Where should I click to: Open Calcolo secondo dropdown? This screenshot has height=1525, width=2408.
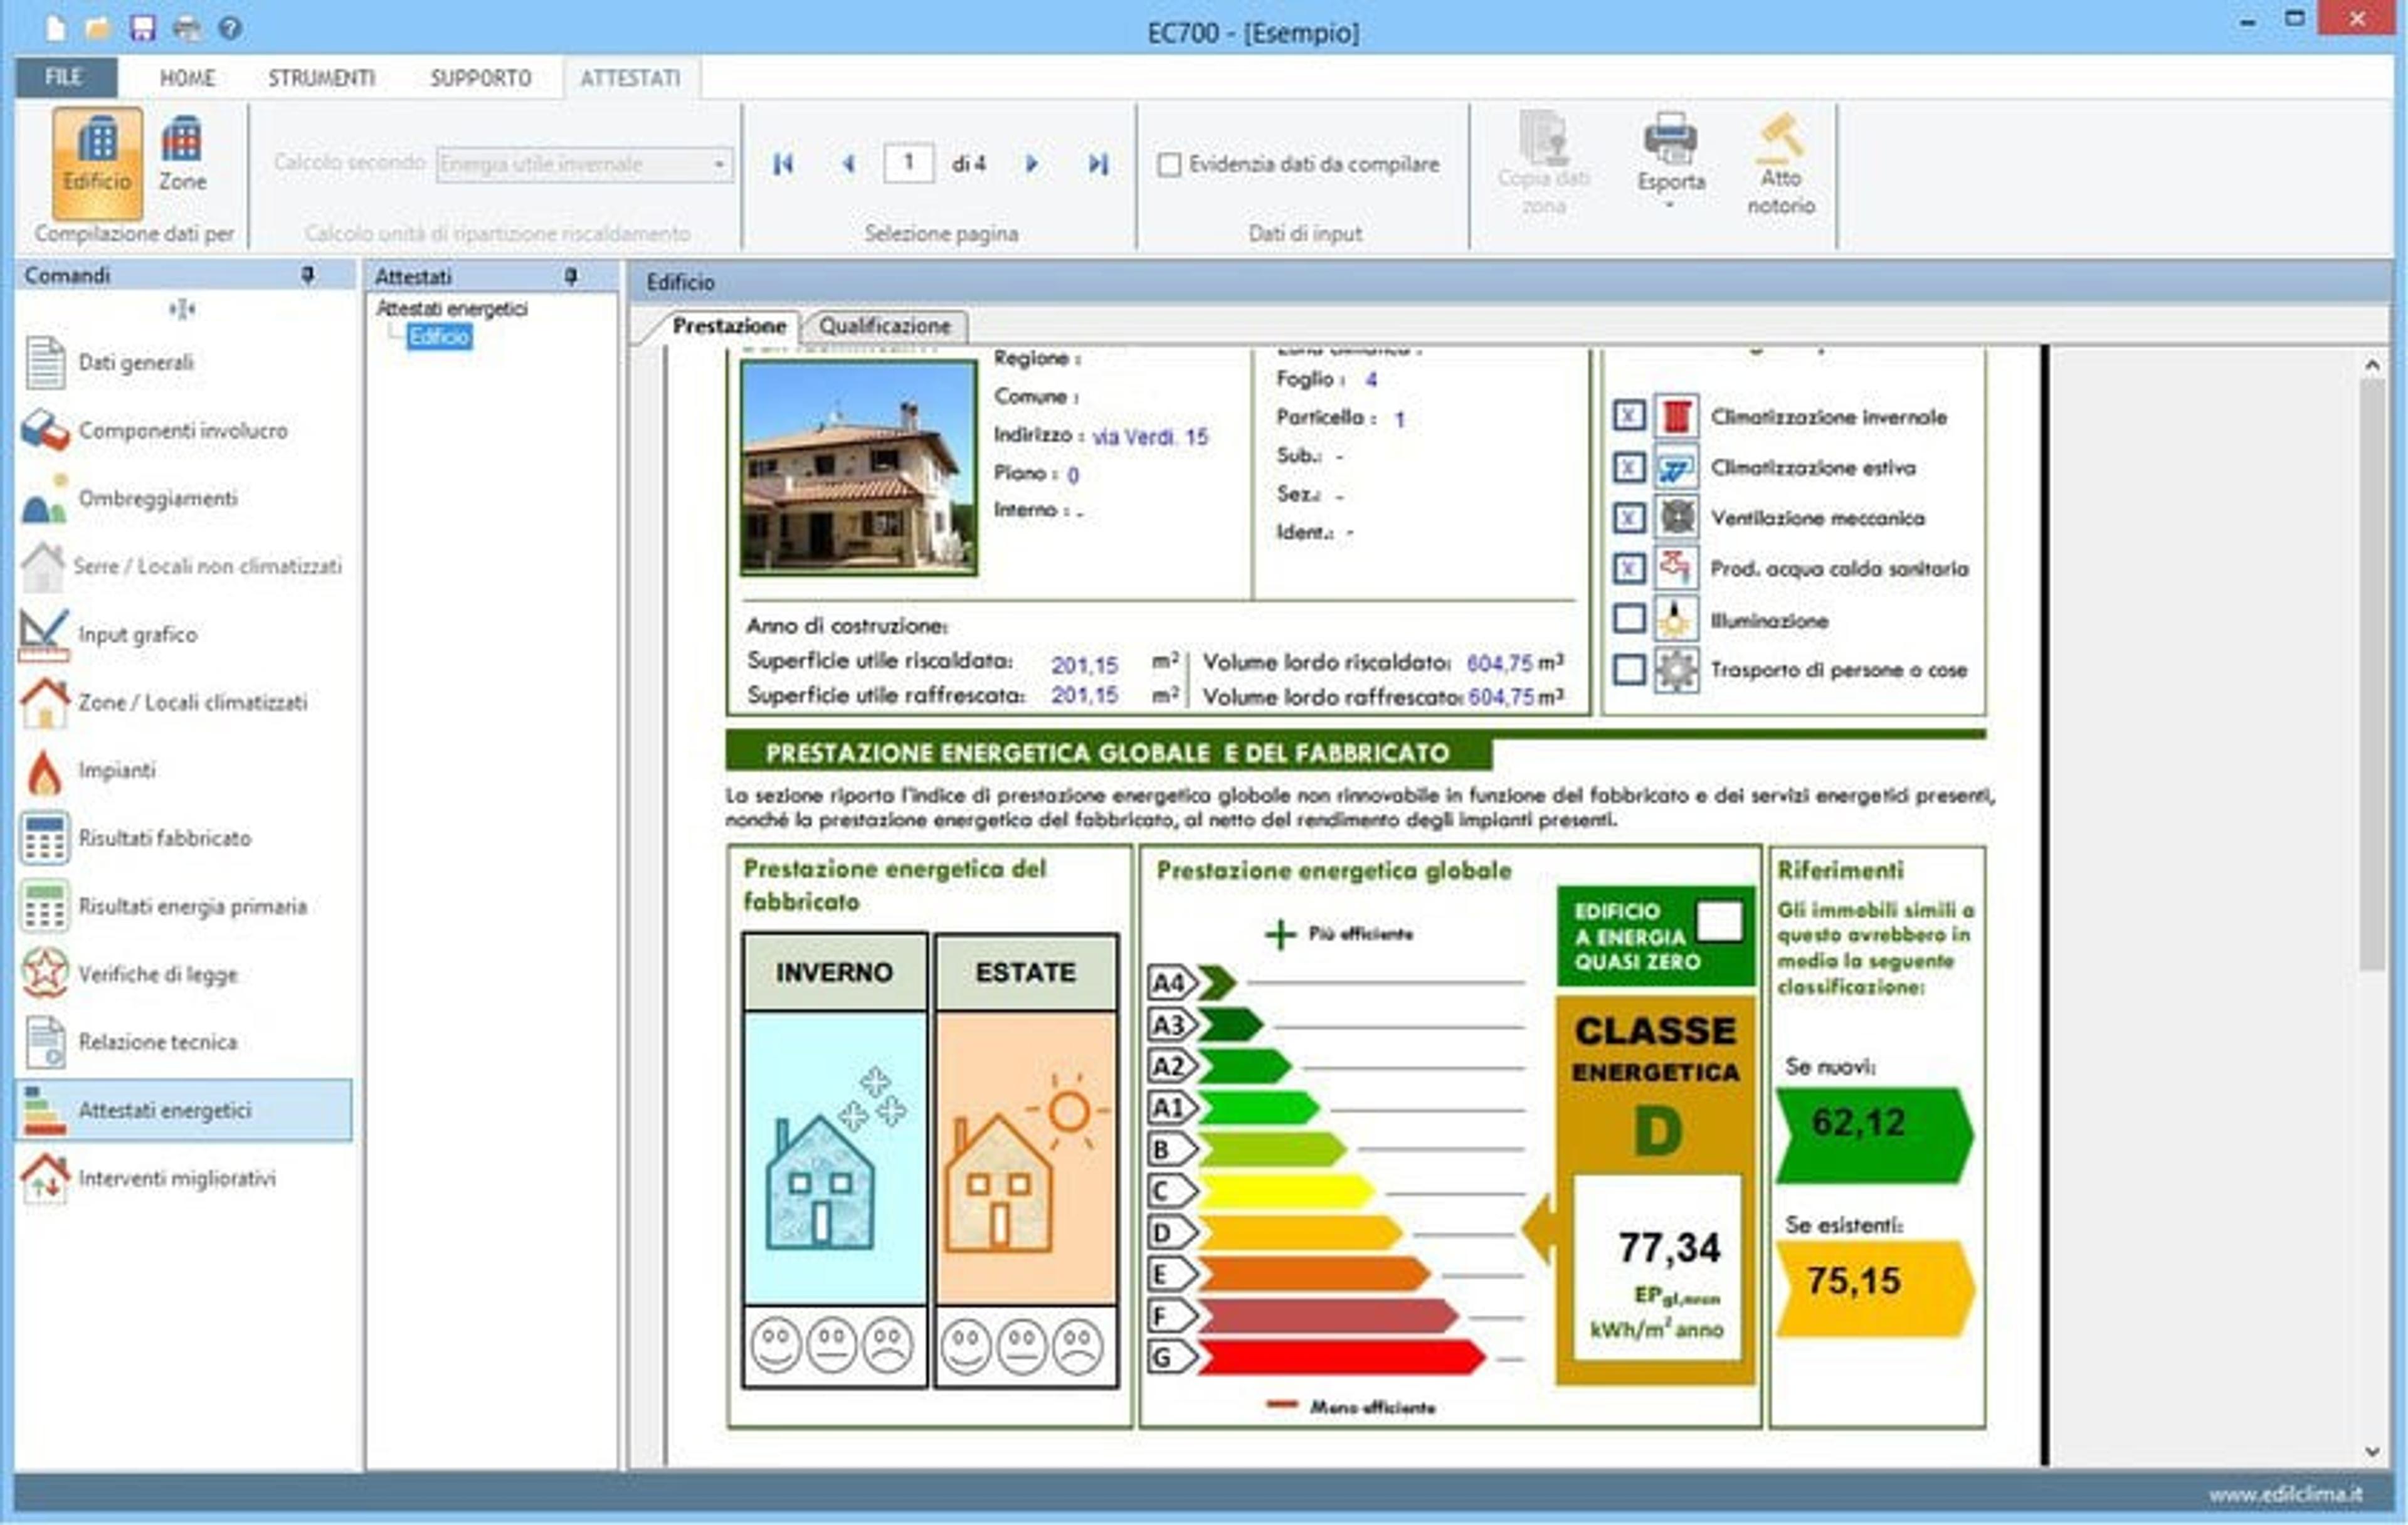(x=584, y=164)
